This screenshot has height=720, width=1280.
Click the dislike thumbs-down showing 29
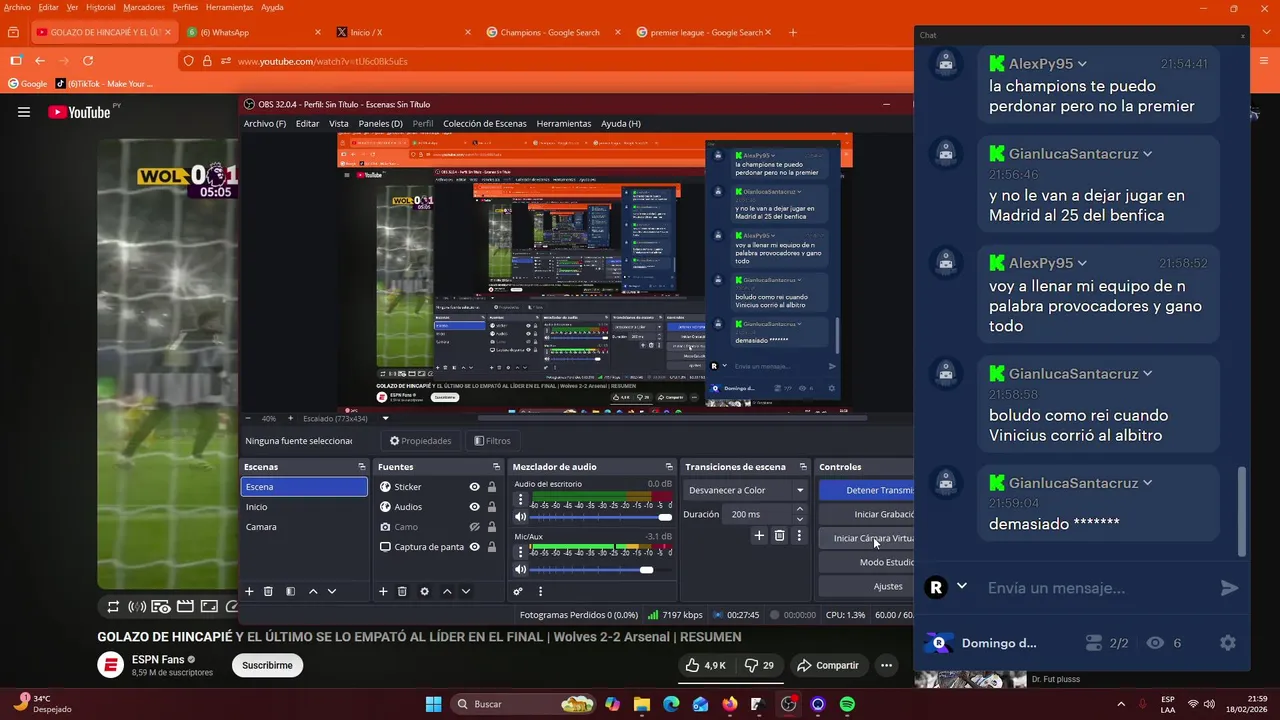coord(760,665)
